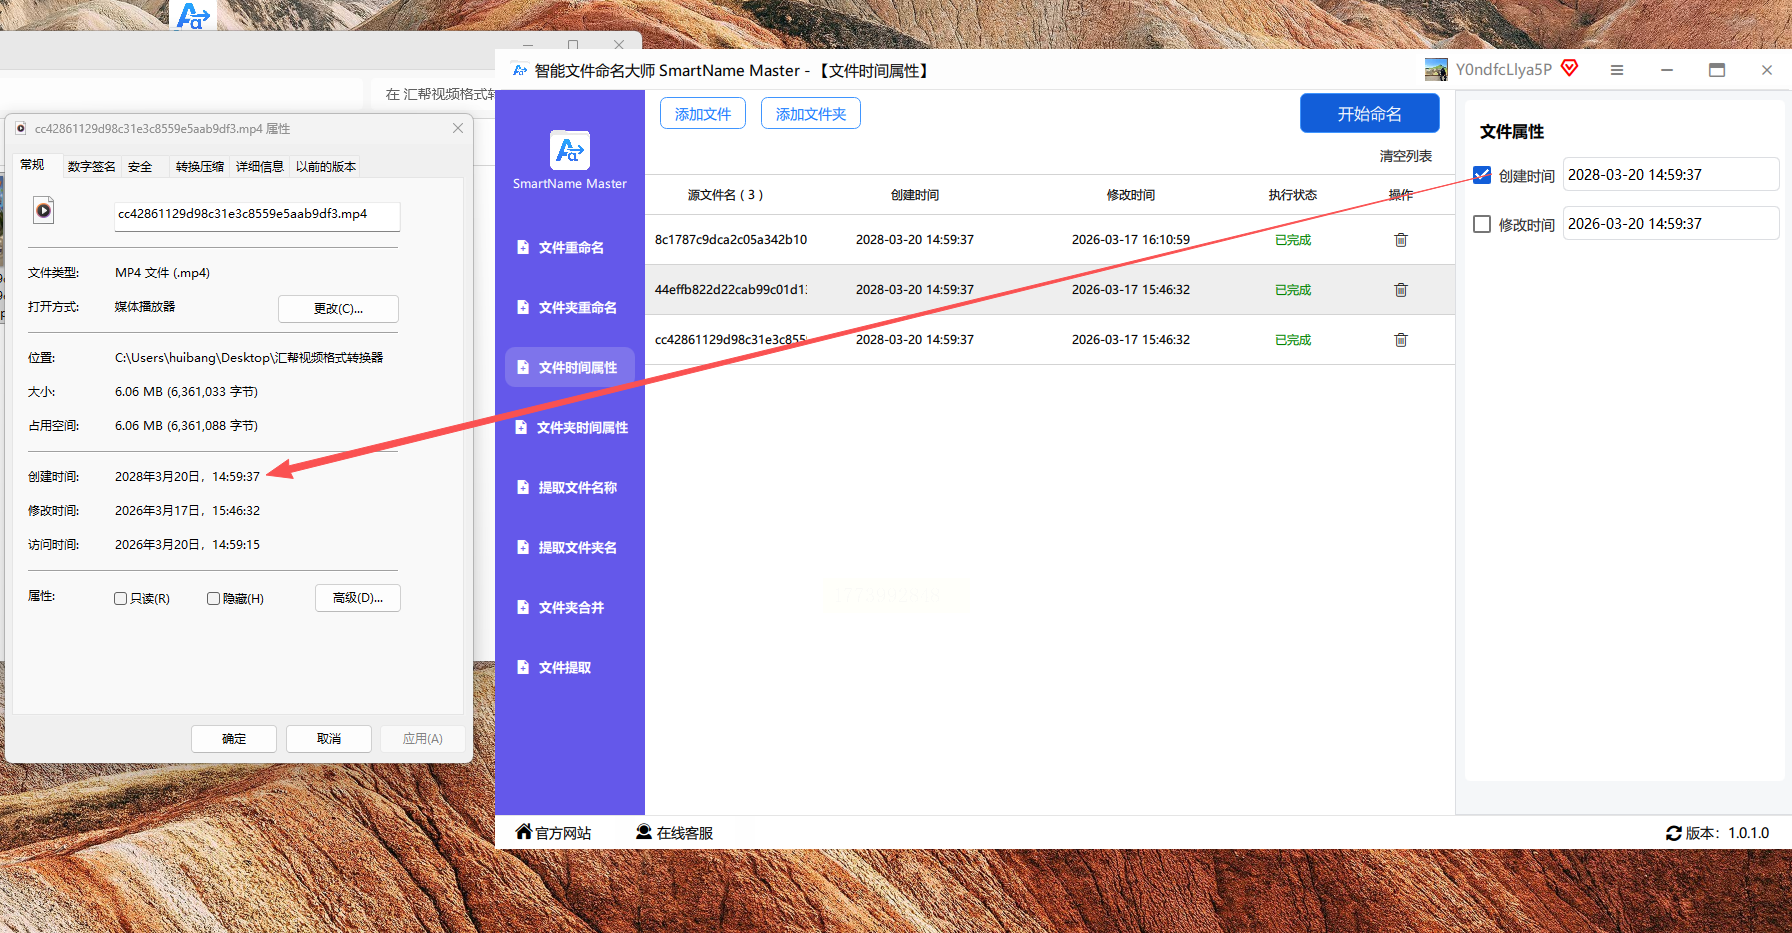Click the version refresh icon

(x=1673, y=833)
